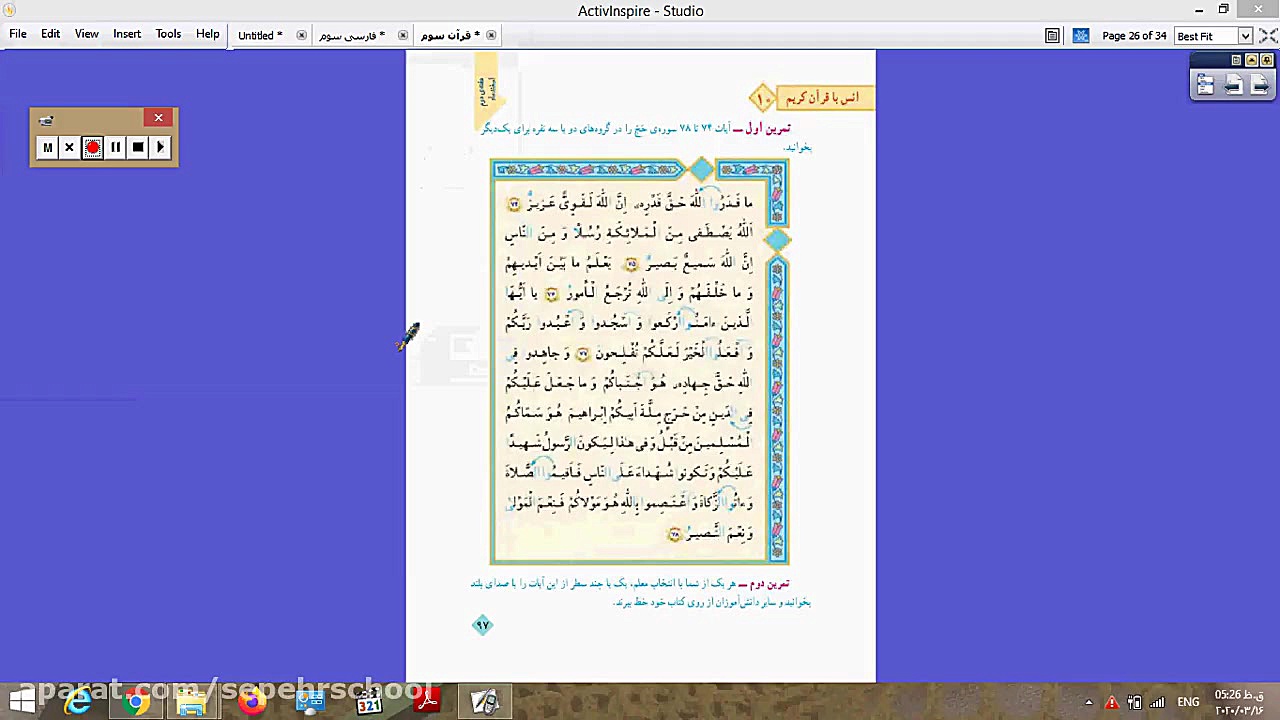The width and height of the screenshot is (1280, 720).
Task: Select the فارسی سوم document tab
Action: (352, 35)
